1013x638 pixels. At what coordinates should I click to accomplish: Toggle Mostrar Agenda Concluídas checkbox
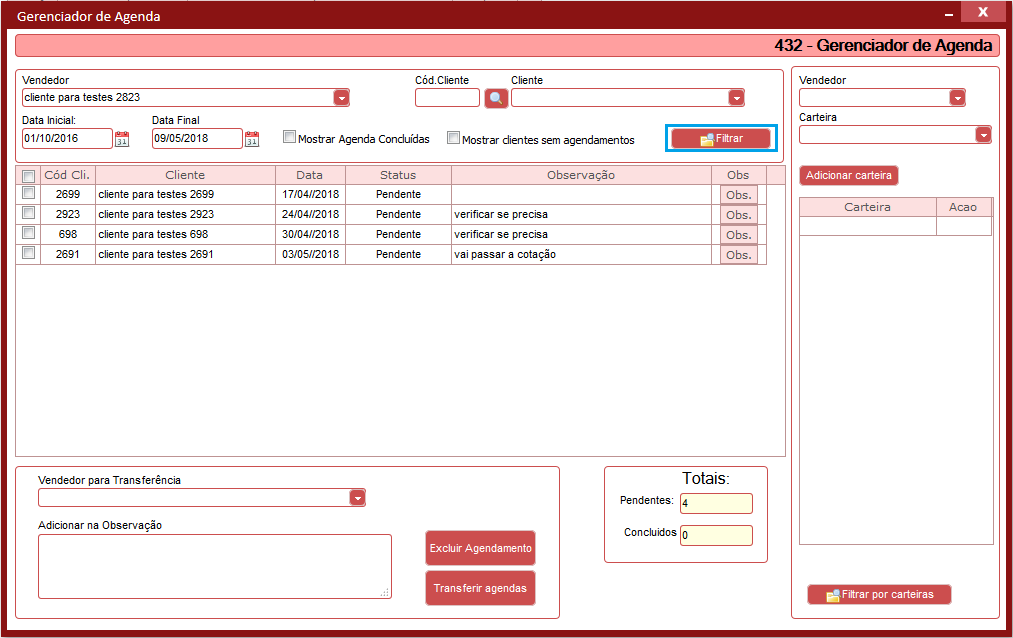pyautogui.click(x=289, y=137)
